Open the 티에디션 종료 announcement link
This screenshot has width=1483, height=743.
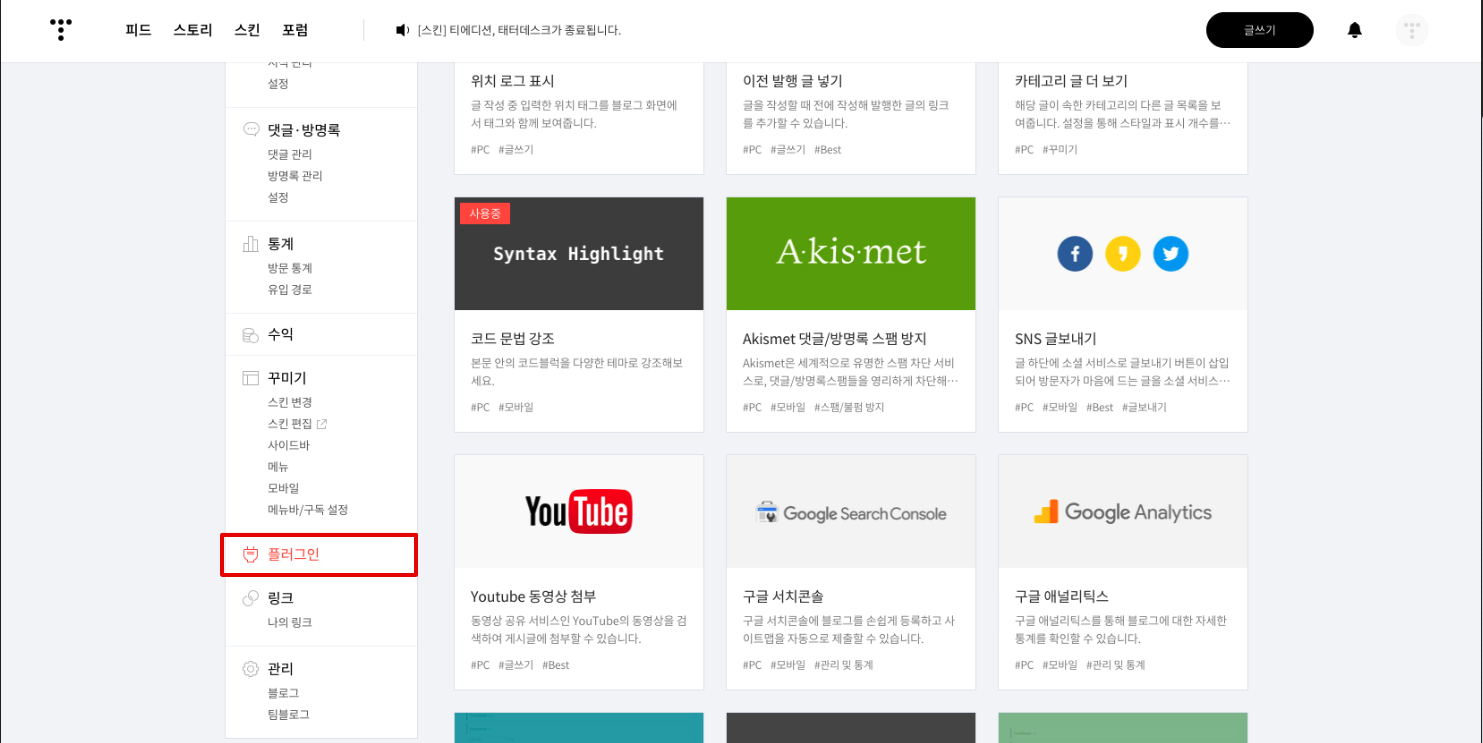point(519,30)
